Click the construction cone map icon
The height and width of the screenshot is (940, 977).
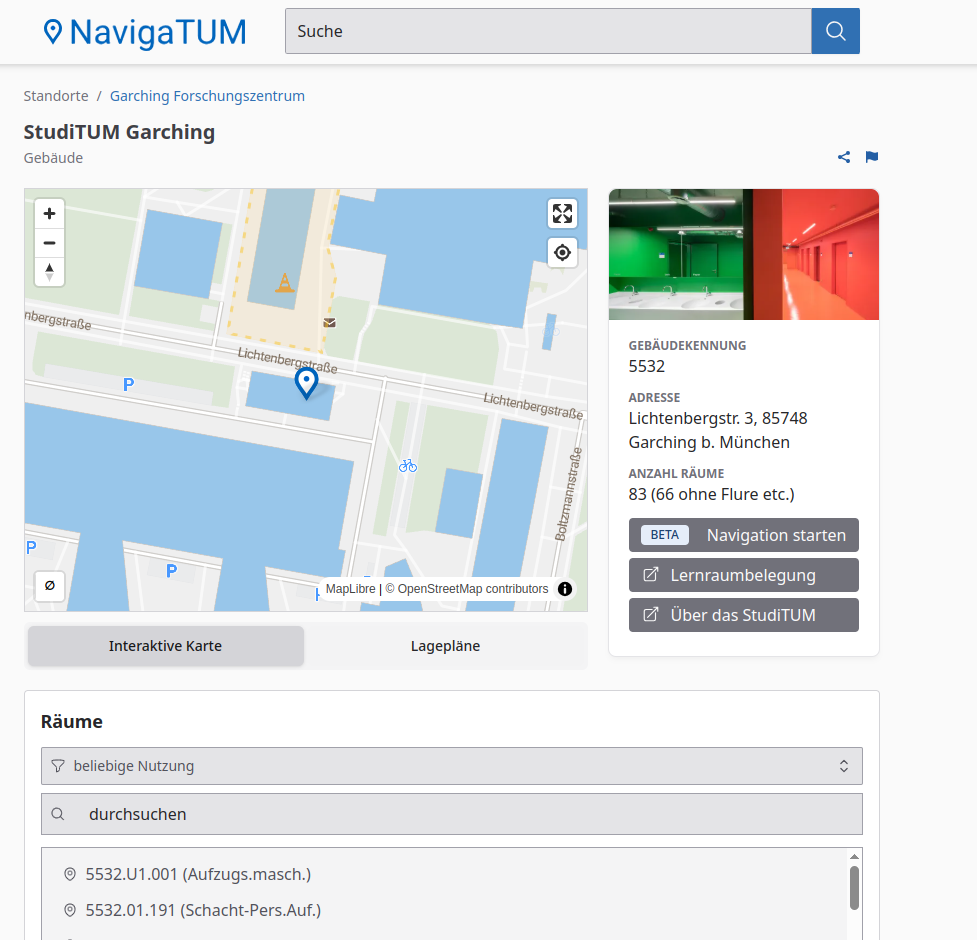coord(285,283)
